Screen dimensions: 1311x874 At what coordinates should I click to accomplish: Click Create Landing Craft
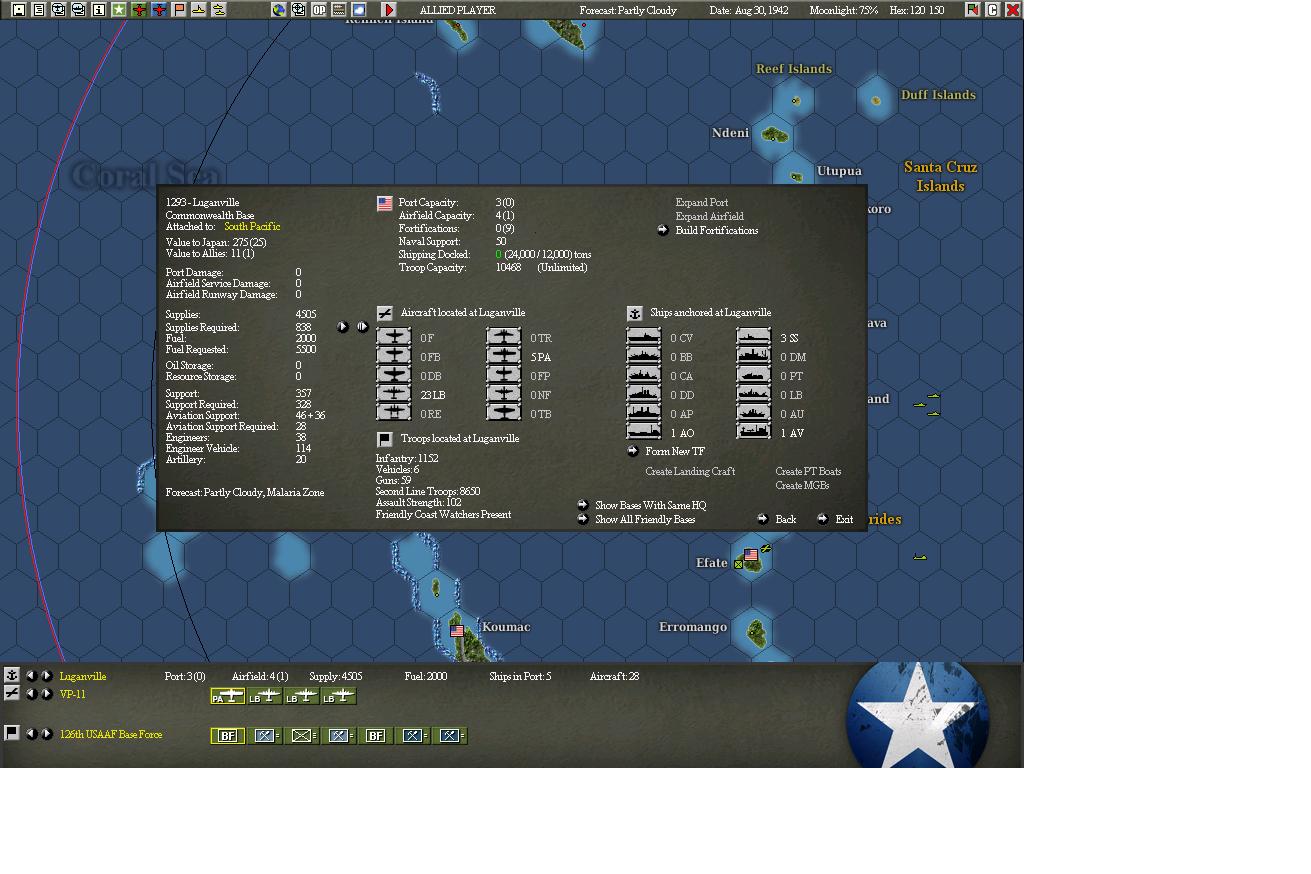click(690, 472)
